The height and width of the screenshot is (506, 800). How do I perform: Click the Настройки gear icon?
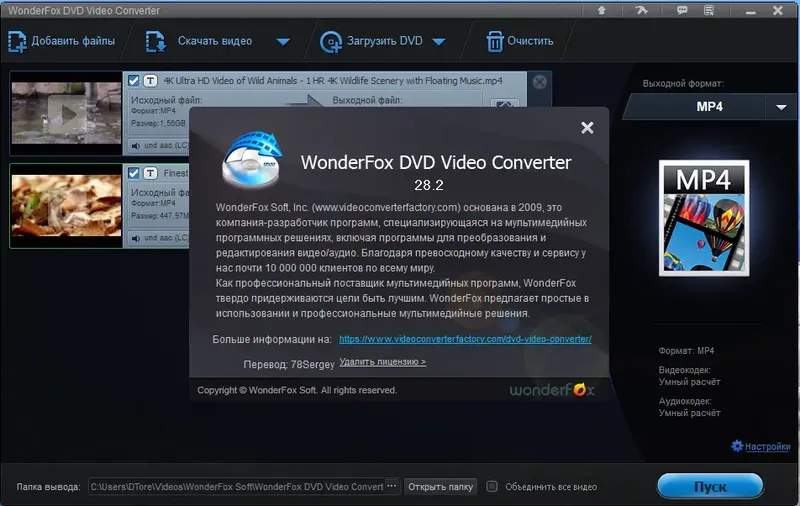coord(737,446)
